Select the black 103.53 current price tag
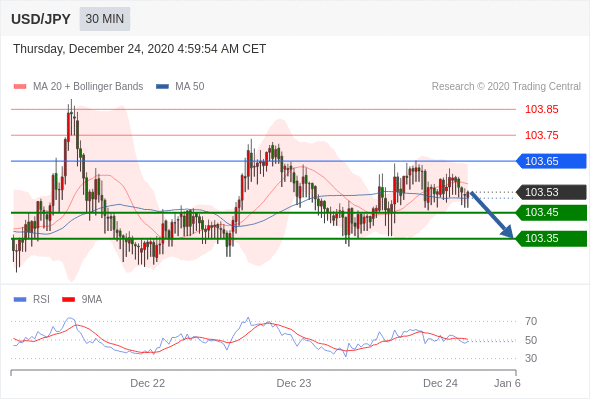The image size is (590, 400). tap(551, 192)
